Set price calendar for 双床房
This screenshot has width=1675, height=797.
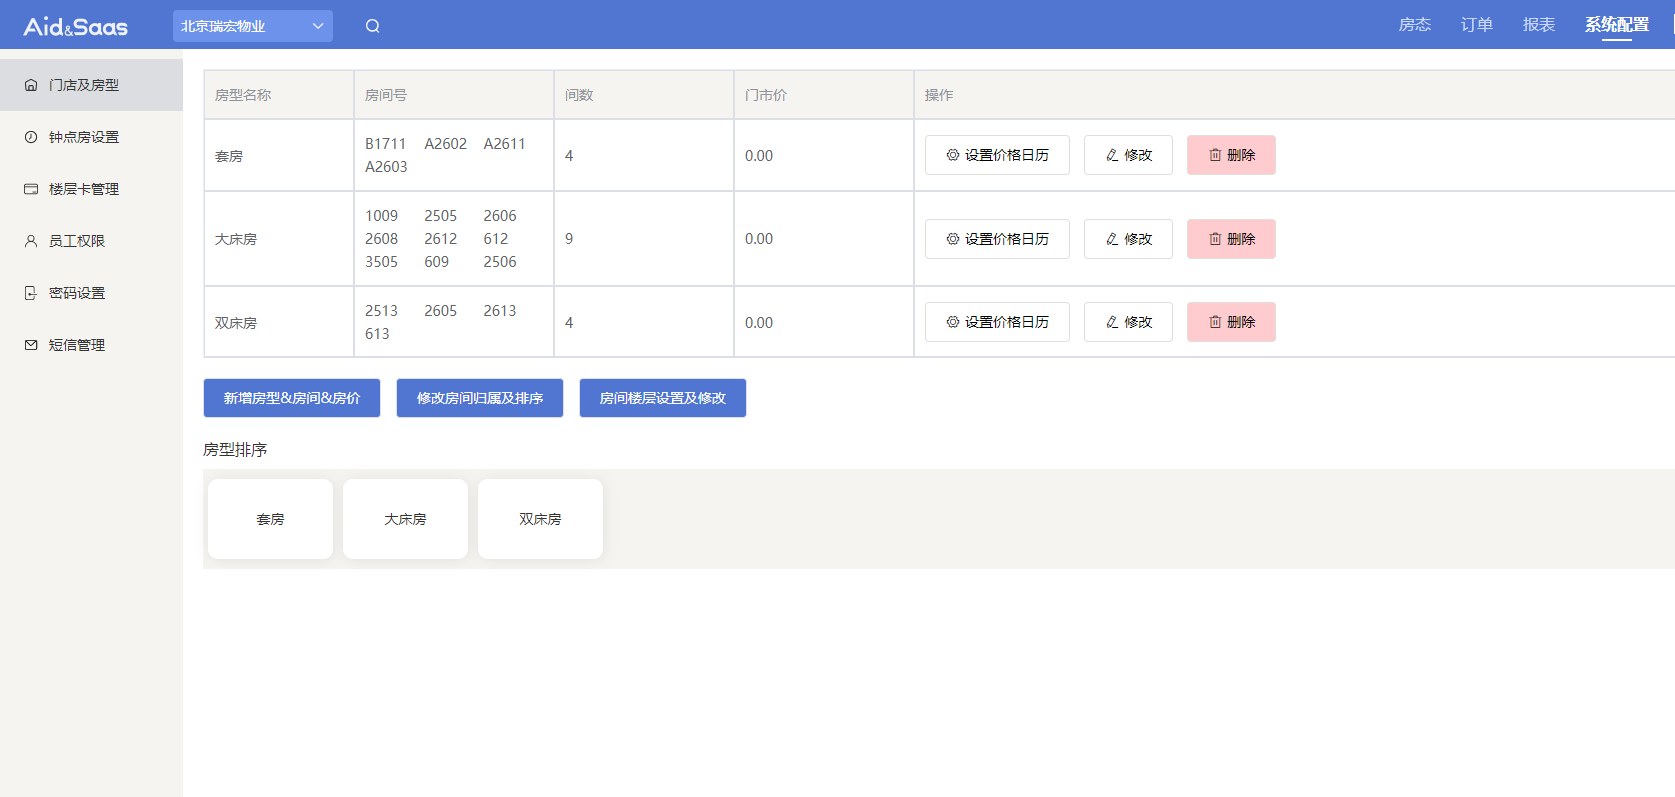(x=996, y=322)
